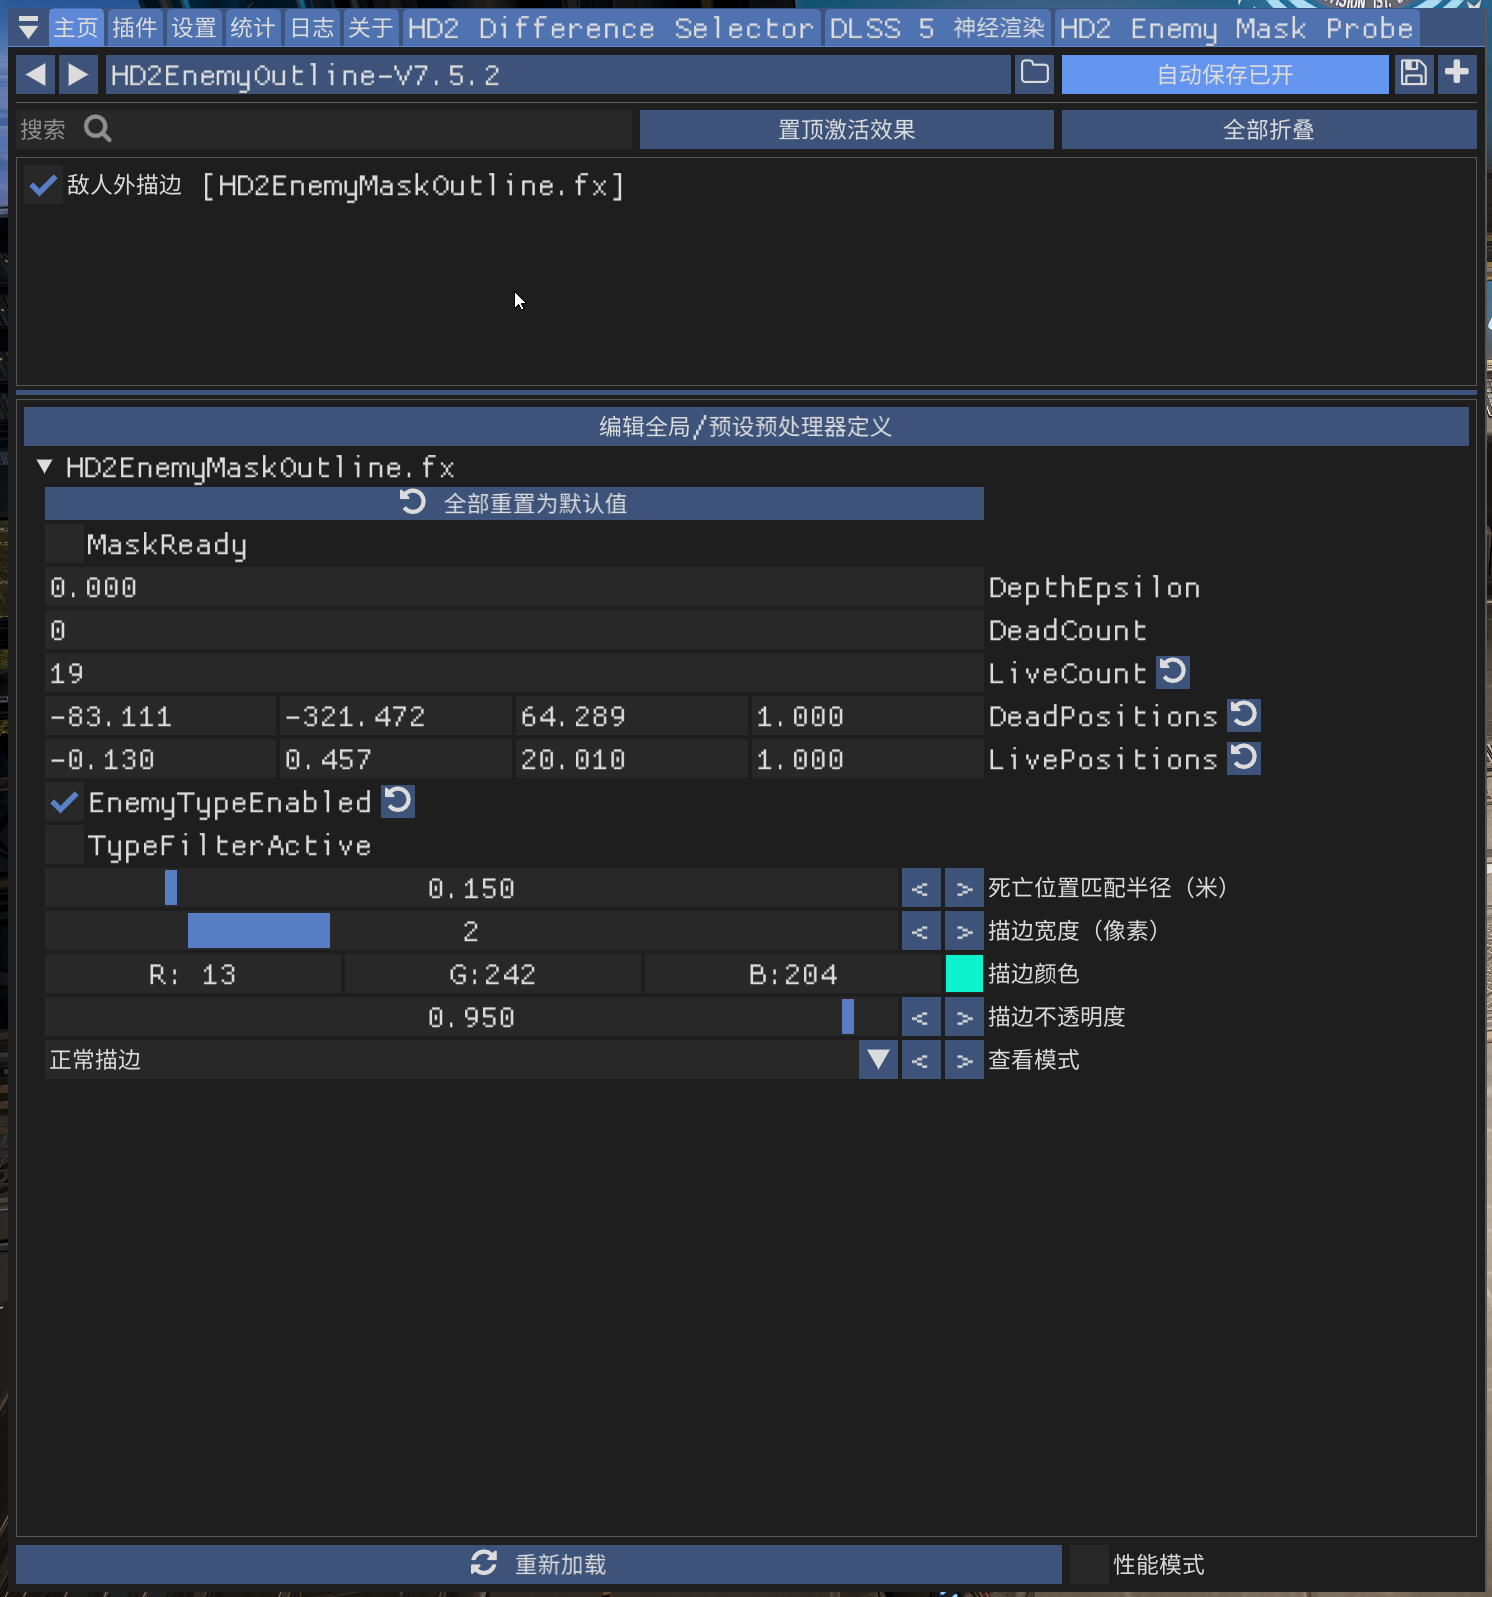Click the 置顶激活效果 button
This screenshot has width=1492, height=1597.
(x=847, y=130)
